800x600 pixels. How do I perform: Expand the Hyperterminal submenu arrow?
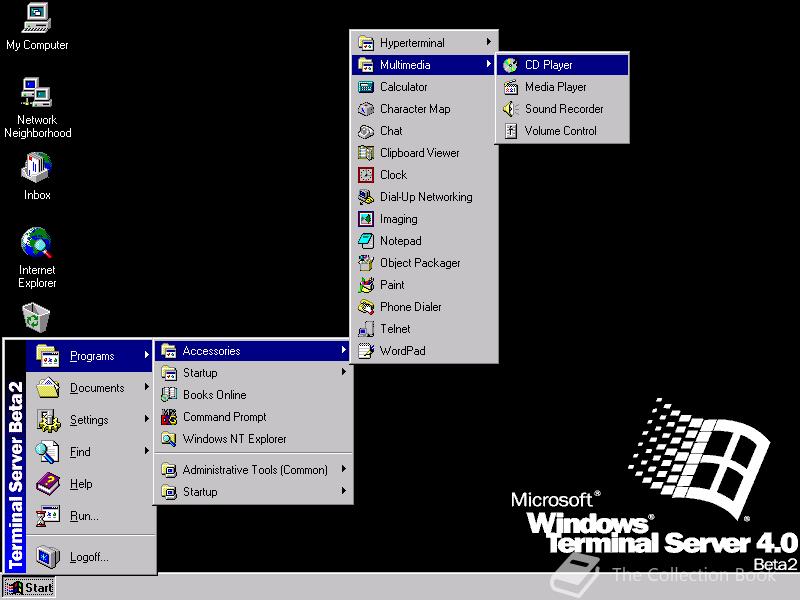point(489,42)
